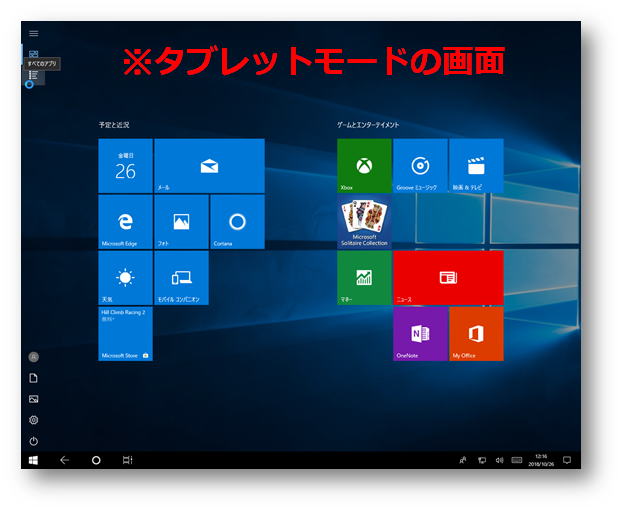Open the My Office tile
Viewport: 623px width, 511px height.
coord(476,334)
